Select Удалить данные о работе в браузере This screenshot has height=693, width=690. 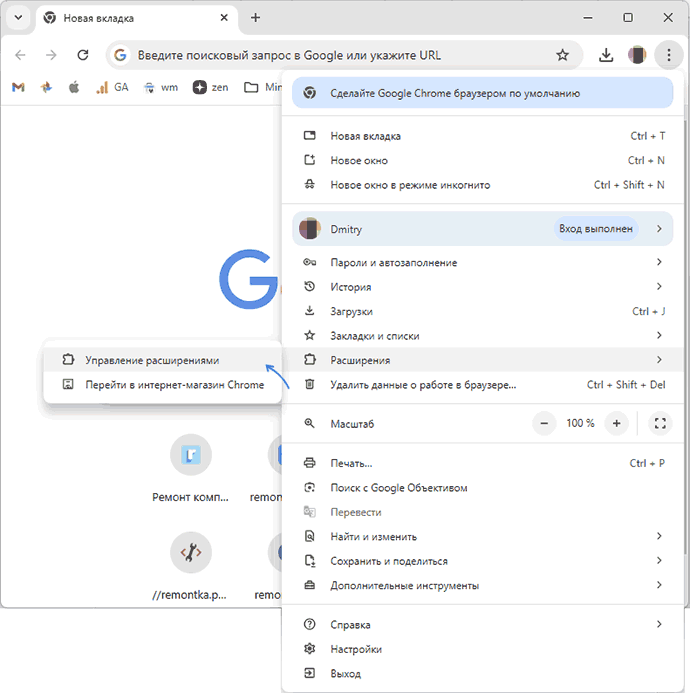(482, 385)
